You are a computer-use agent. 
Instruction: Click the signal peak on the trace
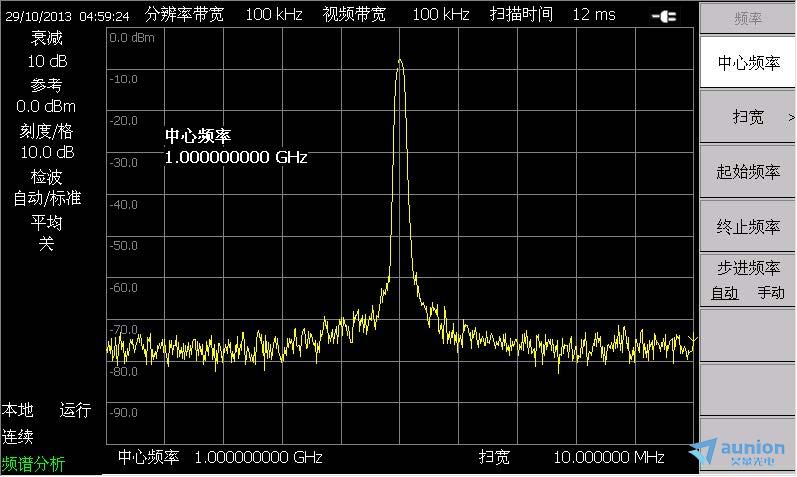tap(400, 62)
